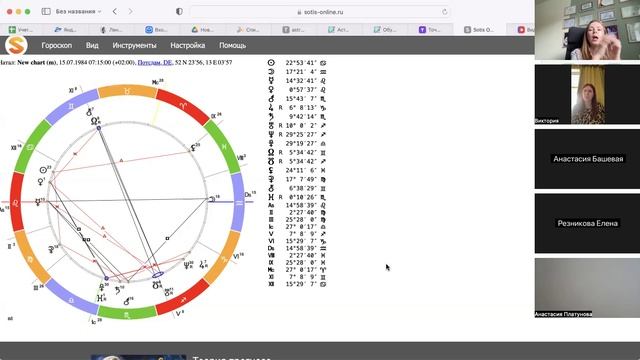Select the Sotis Online active tab
Image resolution: width=640 pixels, height=360 pixels.
(479, 29)
